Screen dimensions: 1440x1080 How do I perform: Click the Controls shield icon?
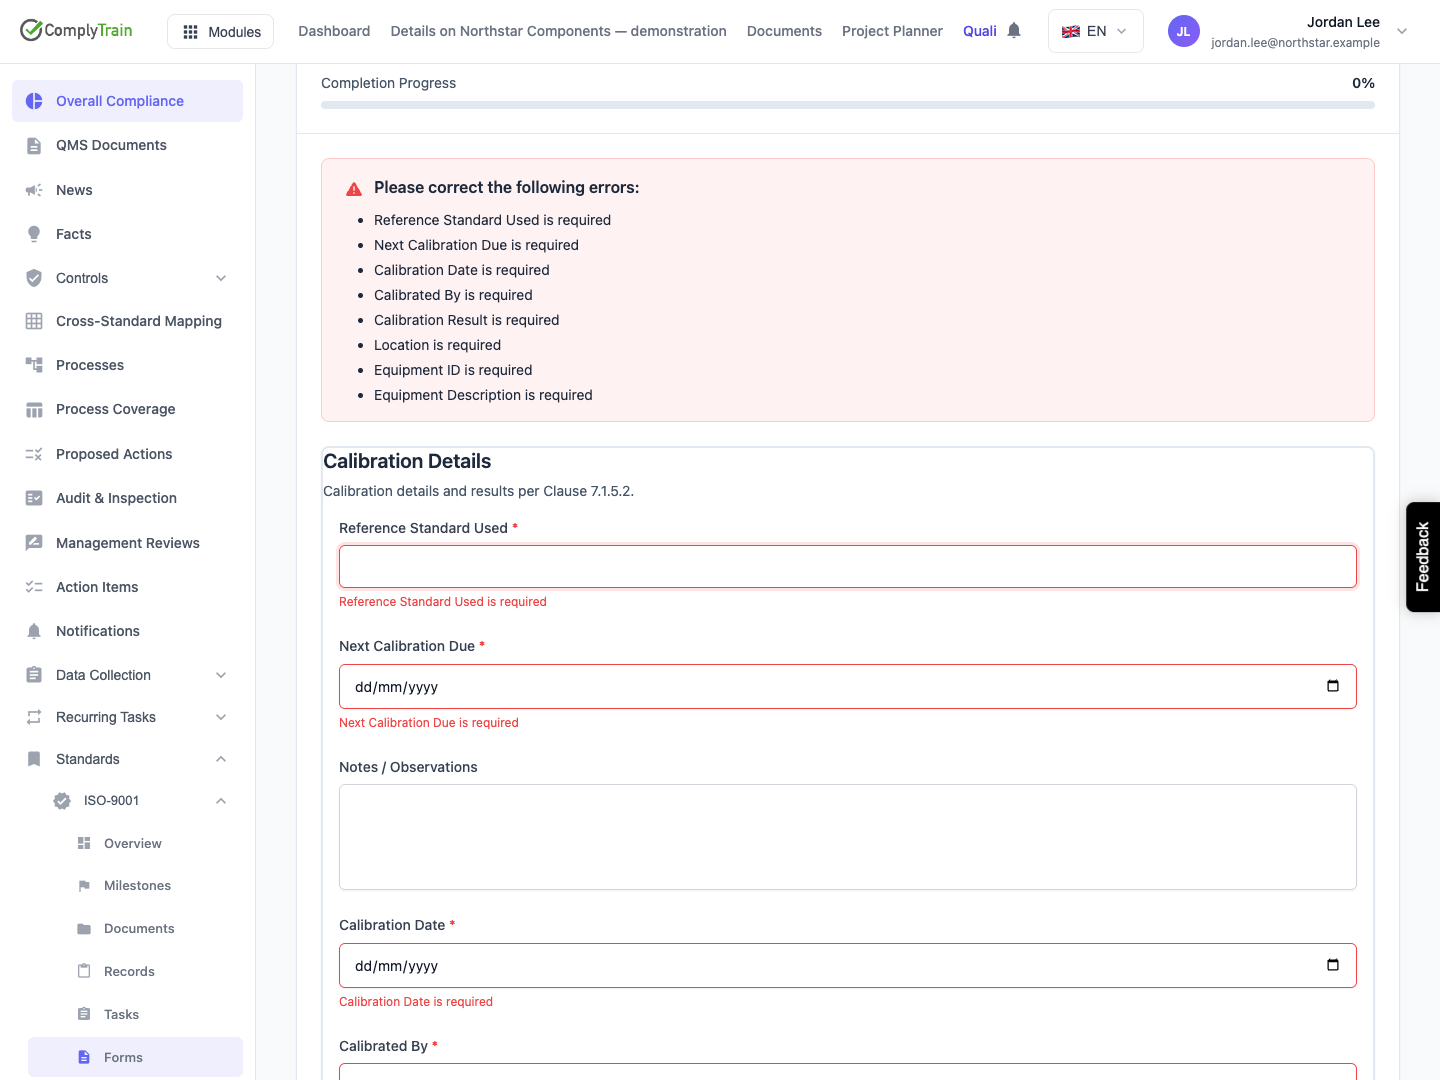click(34, 278)
